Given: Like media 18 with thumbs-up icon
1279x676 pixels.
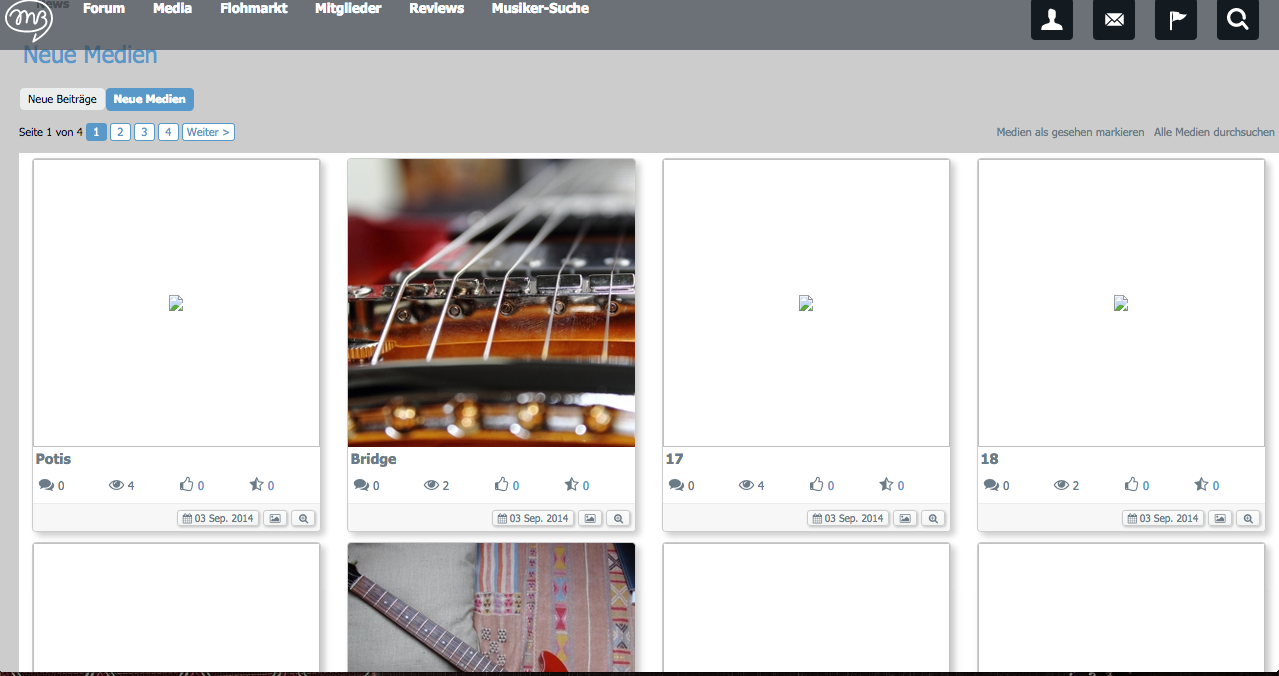Looking at the screenshot, I should coord(1132,485).
